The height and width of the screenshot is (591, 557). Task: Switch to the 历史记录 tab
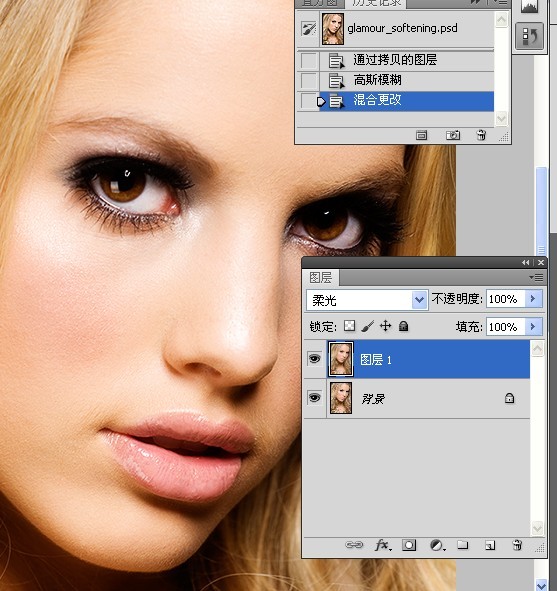pos(375,3)
